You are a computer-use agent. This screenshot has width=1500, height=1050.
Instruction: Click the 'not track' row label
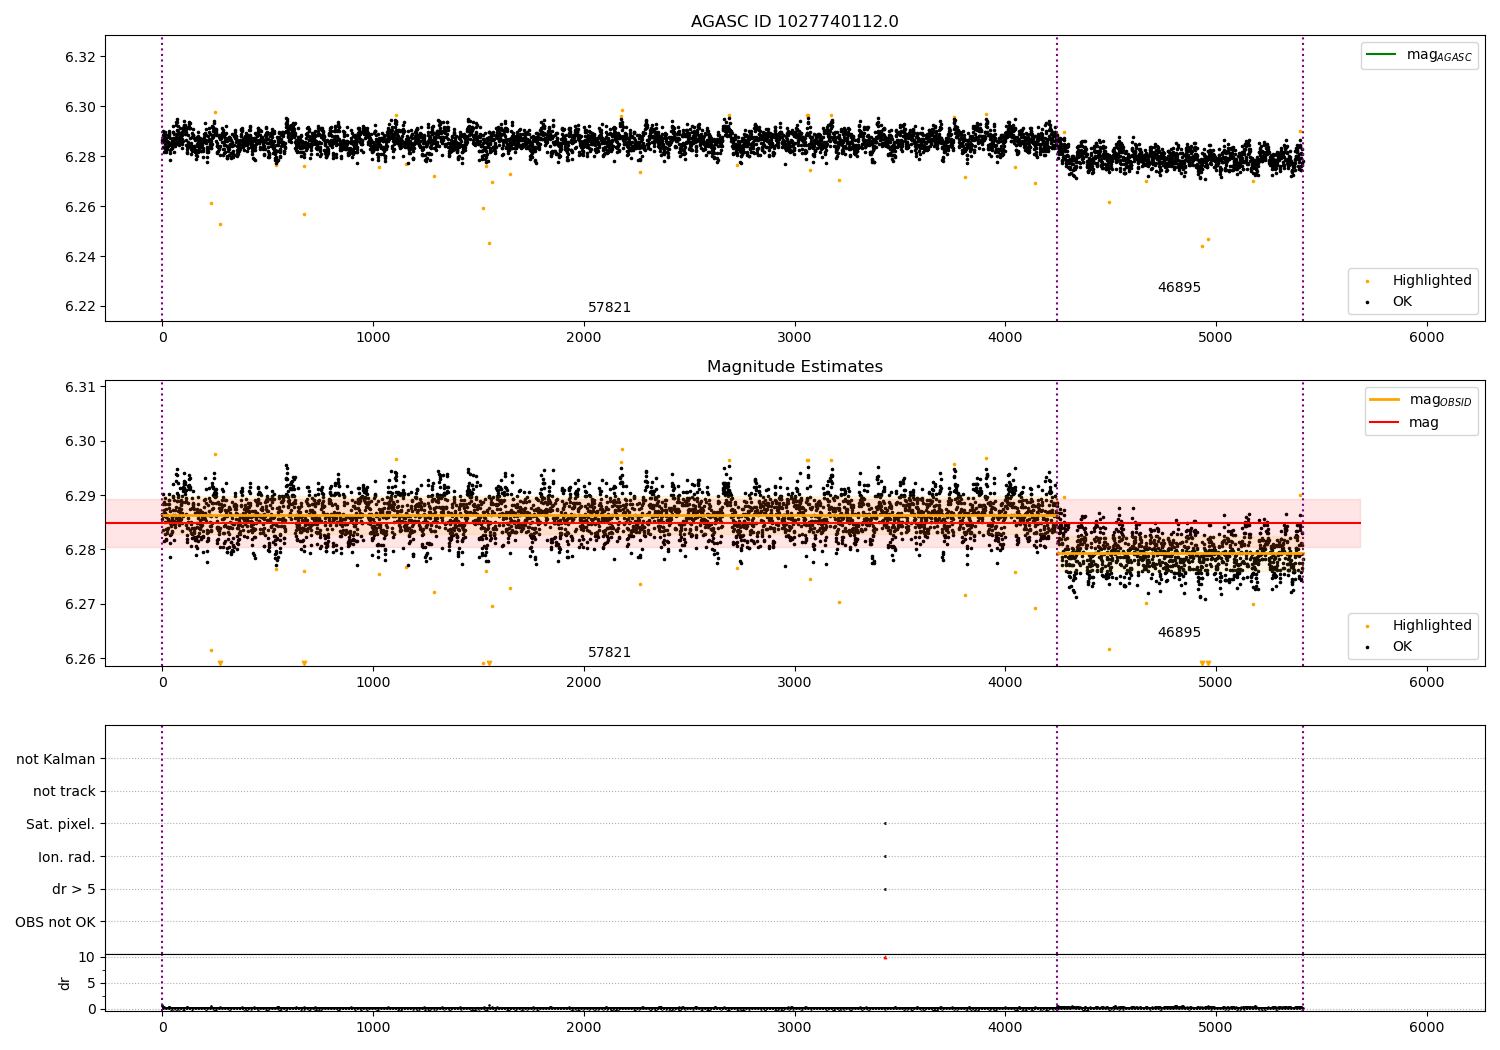coord(64,791)
